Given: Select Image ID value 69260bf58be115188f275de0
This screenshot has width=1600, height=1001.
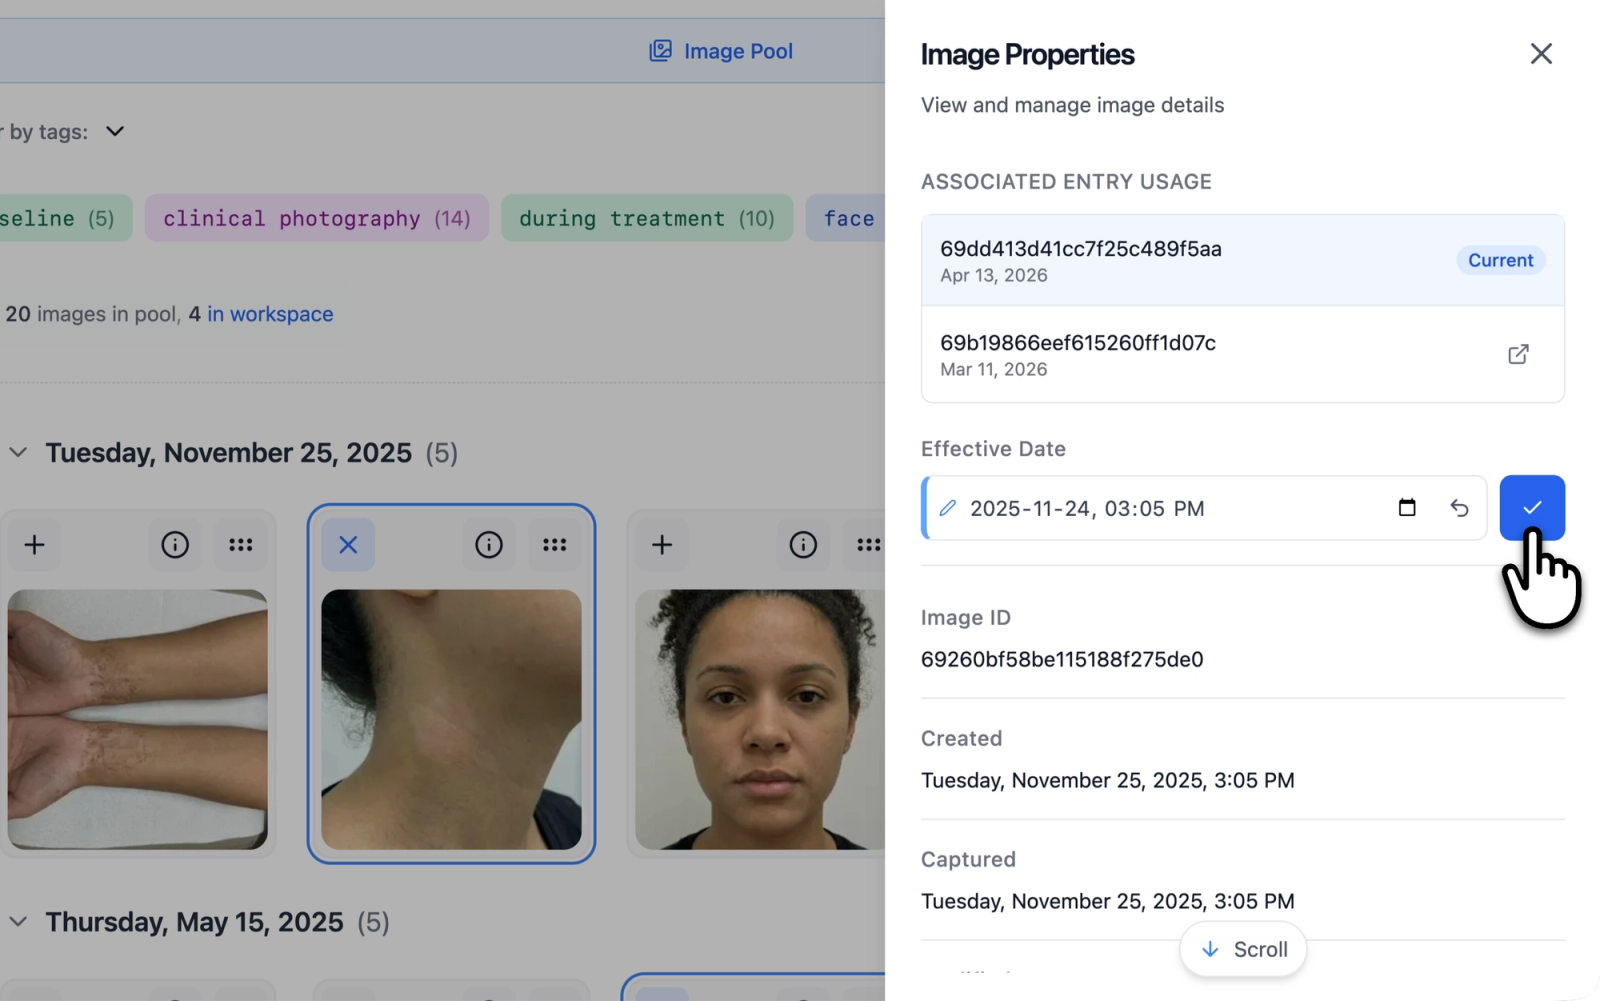Looking at the screenshot, I should coord(1062,660).
